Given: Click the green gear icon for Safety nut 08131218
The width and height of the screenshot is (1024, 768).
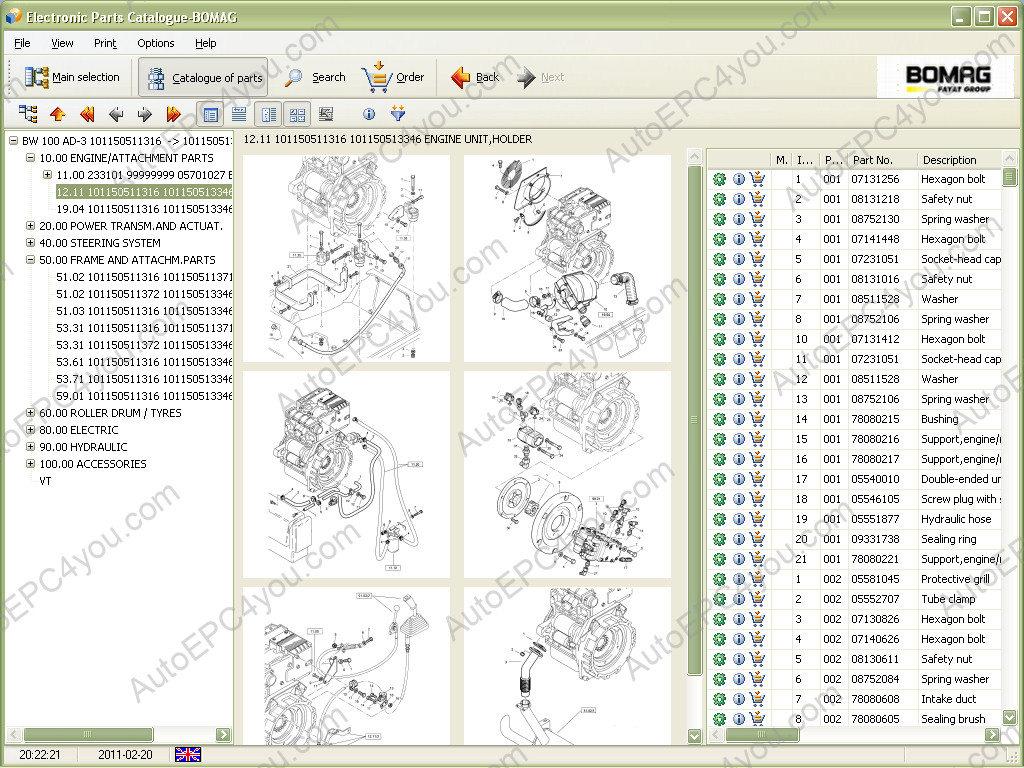Looking at the screenshot, I should pyautogui.click(x=719, y=199).
